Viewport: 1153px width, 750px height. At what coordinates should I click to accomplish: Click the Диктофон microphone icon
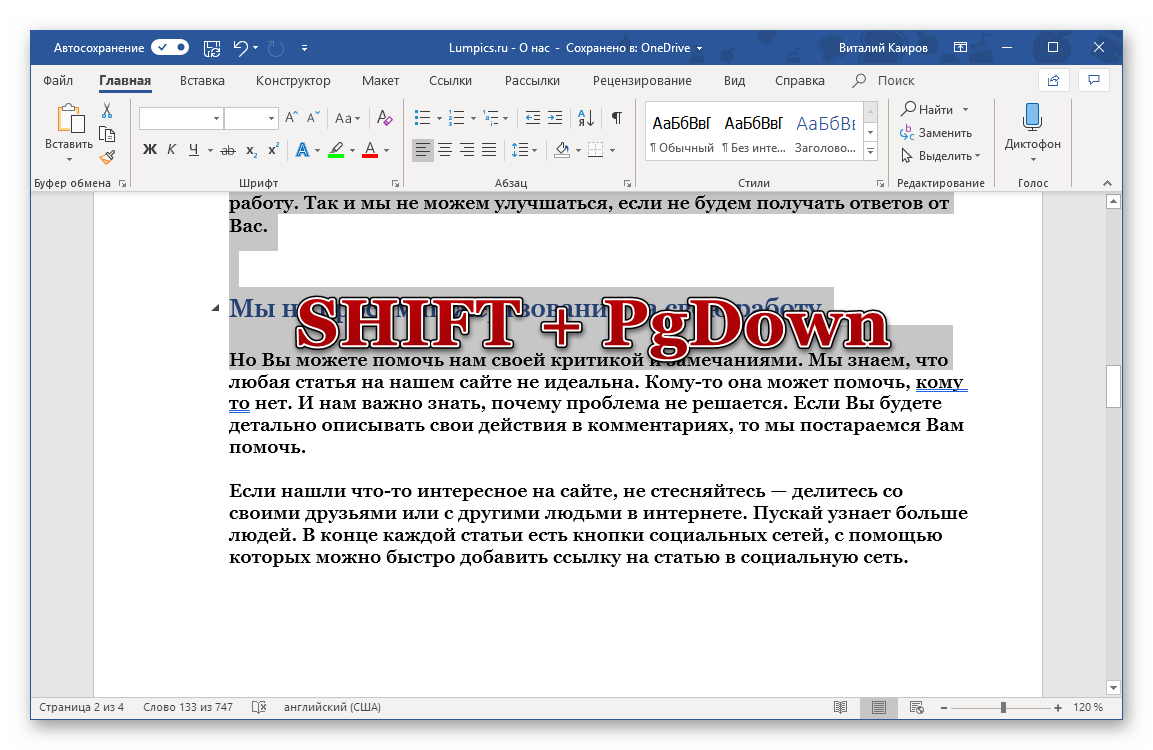[1032, 119]
